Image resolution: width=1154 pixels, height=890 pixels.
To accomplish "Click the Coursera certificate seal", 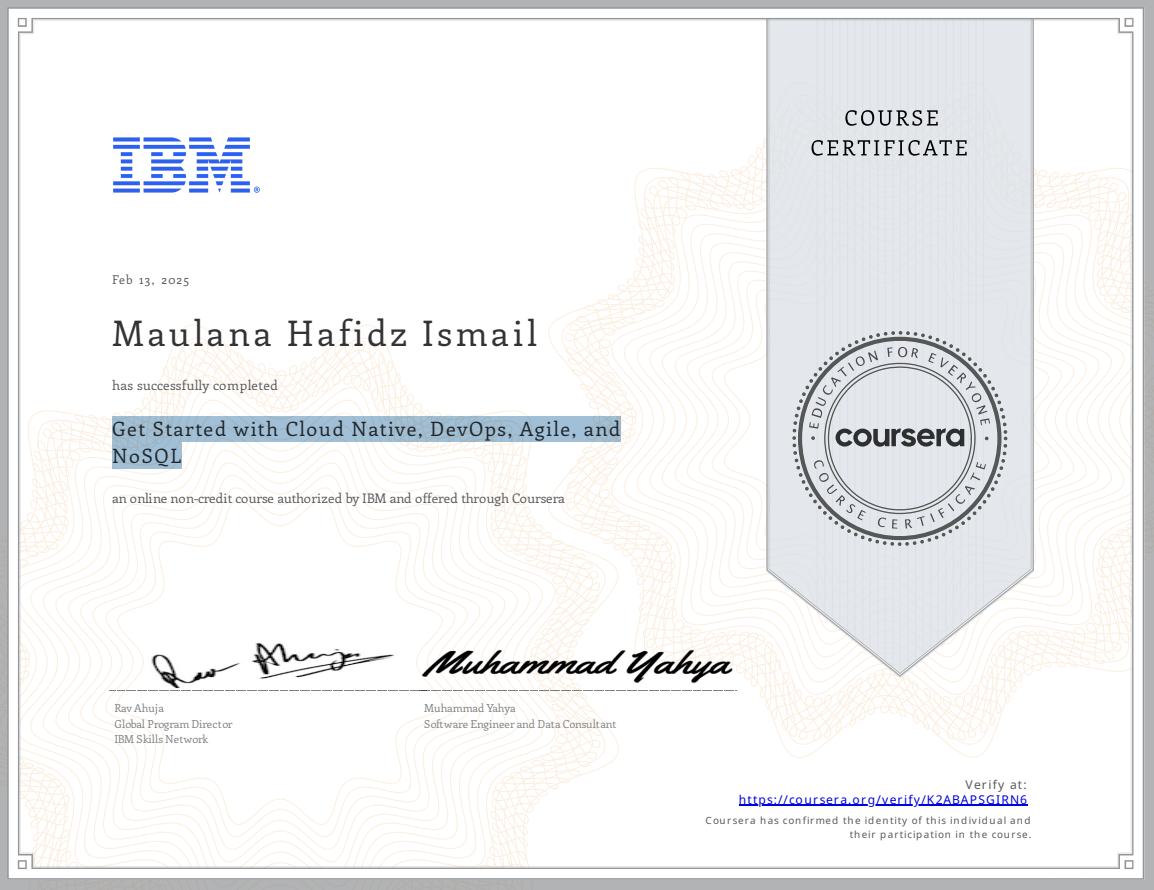I will 899,438.
